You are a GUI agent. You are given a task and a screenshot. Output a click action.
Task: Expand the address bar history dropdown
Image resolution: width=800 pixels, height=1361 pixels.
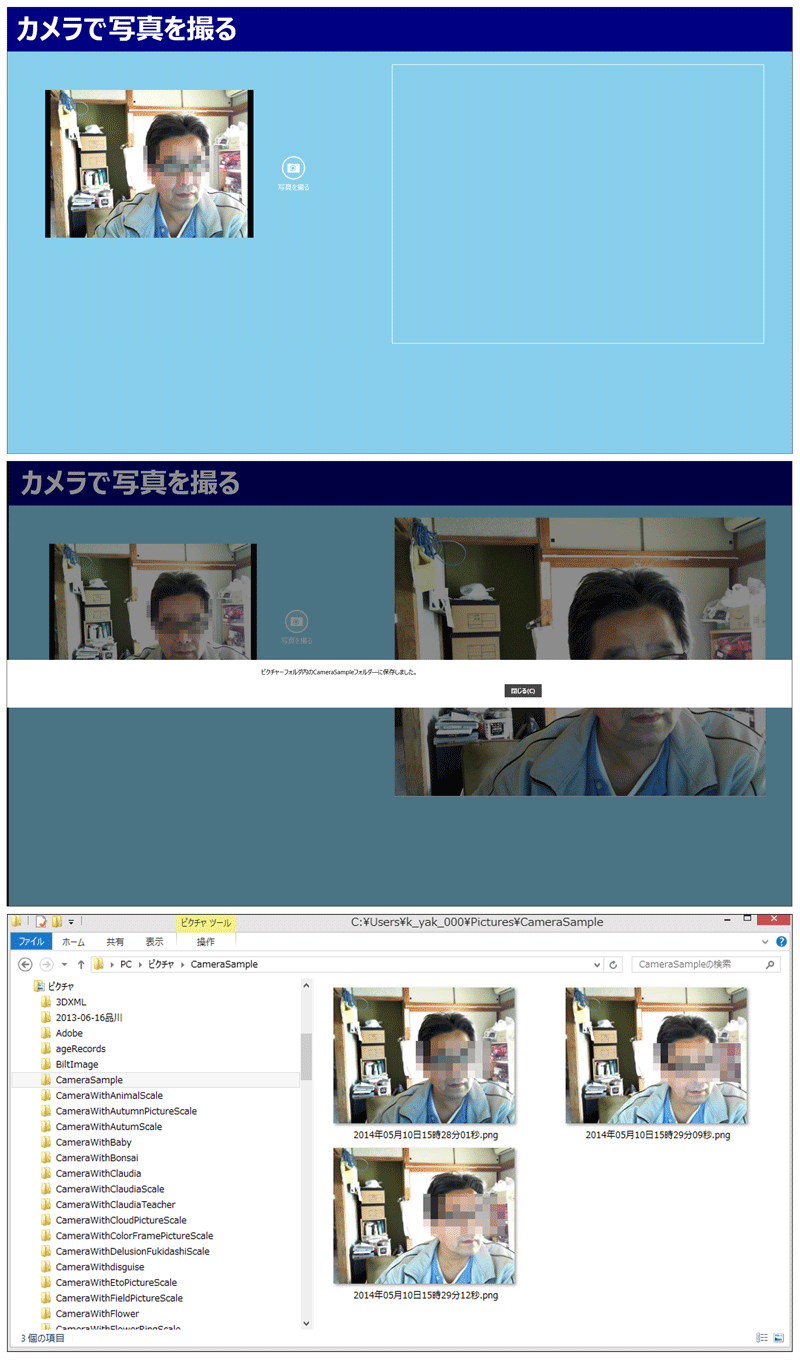point(597,965)
